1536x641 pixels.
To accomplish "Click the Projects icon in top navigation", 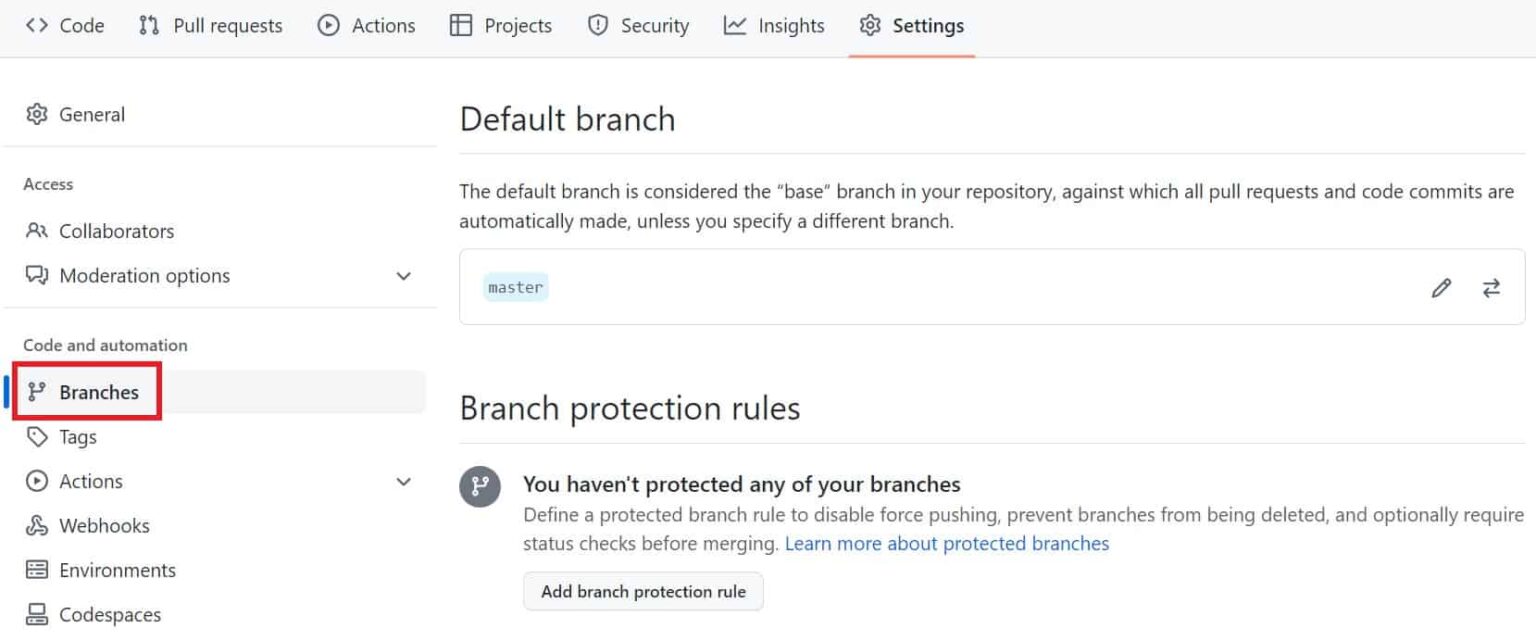I will pyautogui.click(x=463, y=25).
